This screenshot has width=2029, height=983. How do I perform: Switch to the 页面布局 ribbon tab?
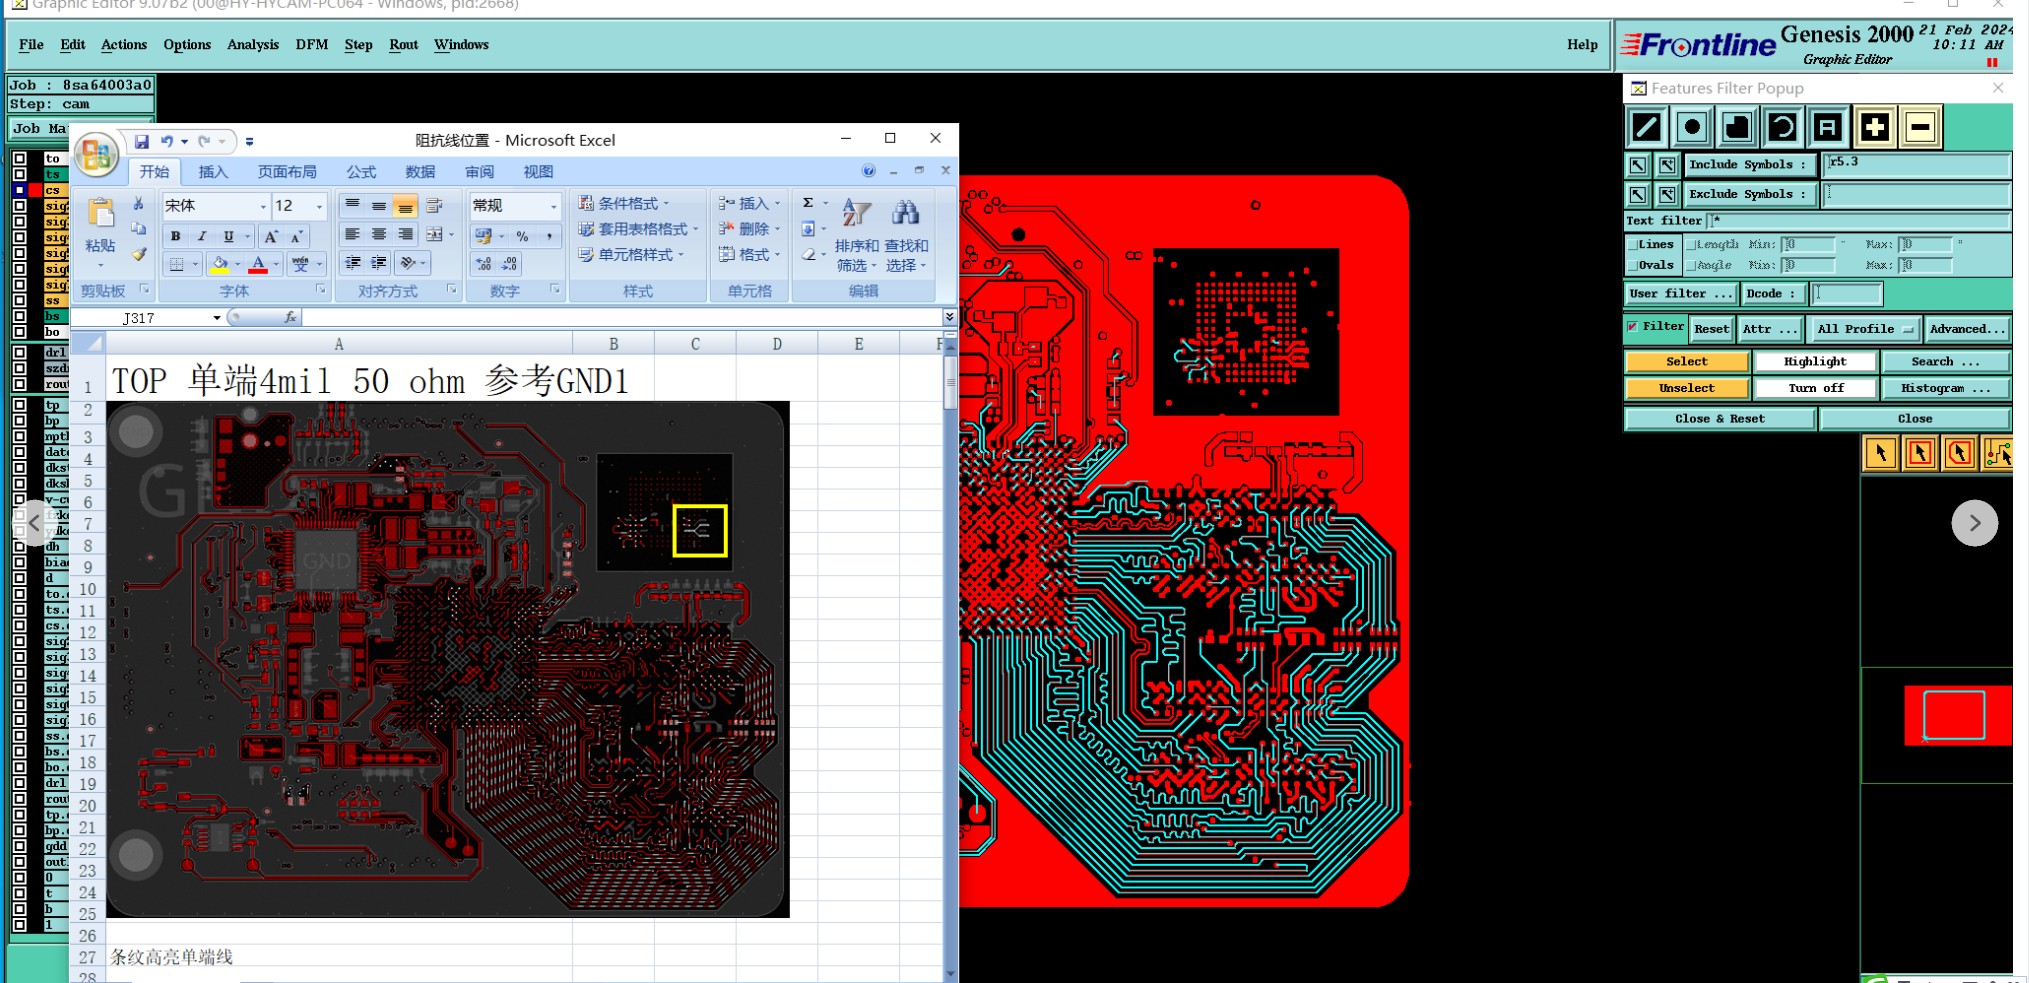[x=287, y=172]
